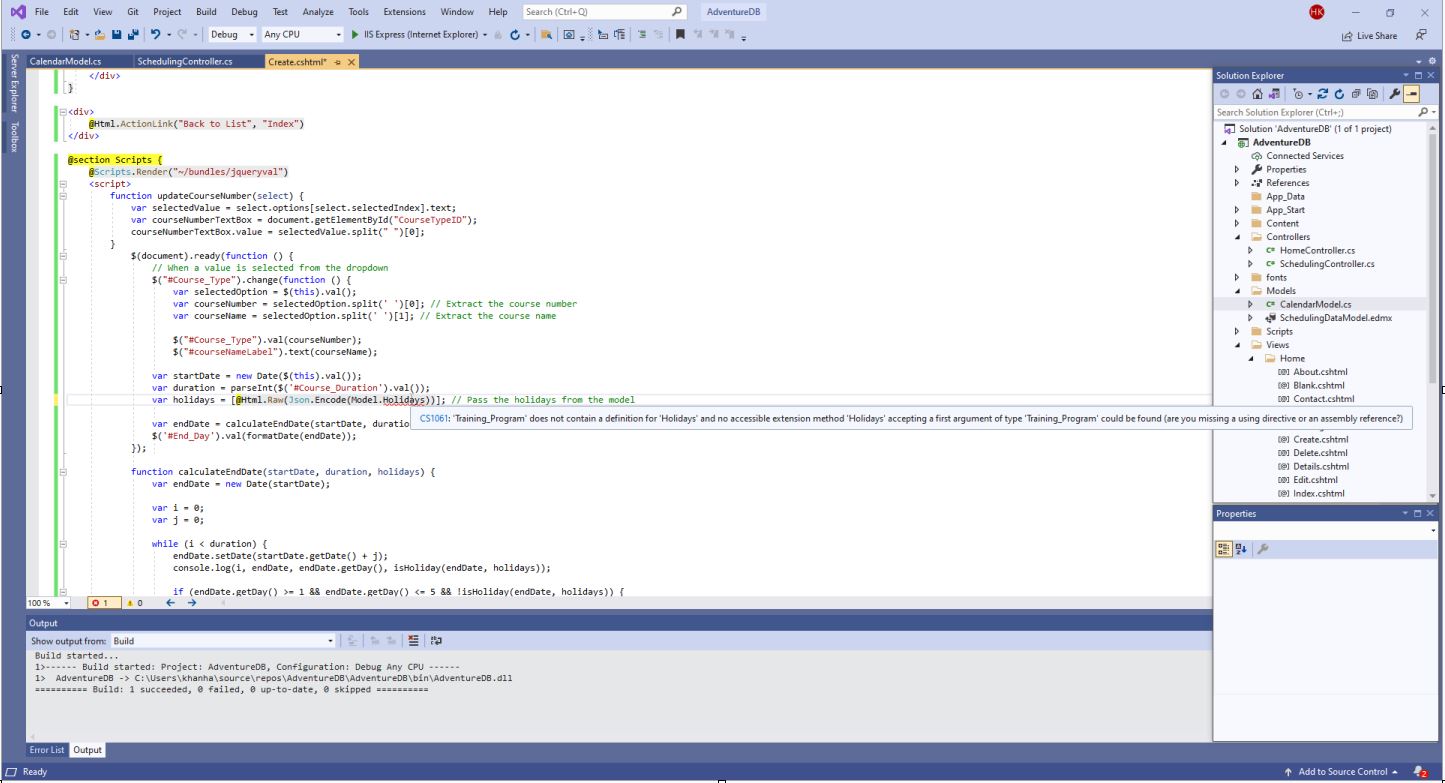Select SchedulingDataModel.edmx in Solution Explorer
The height and width of the screenshot is (783, 1445).
[1328, 318]
